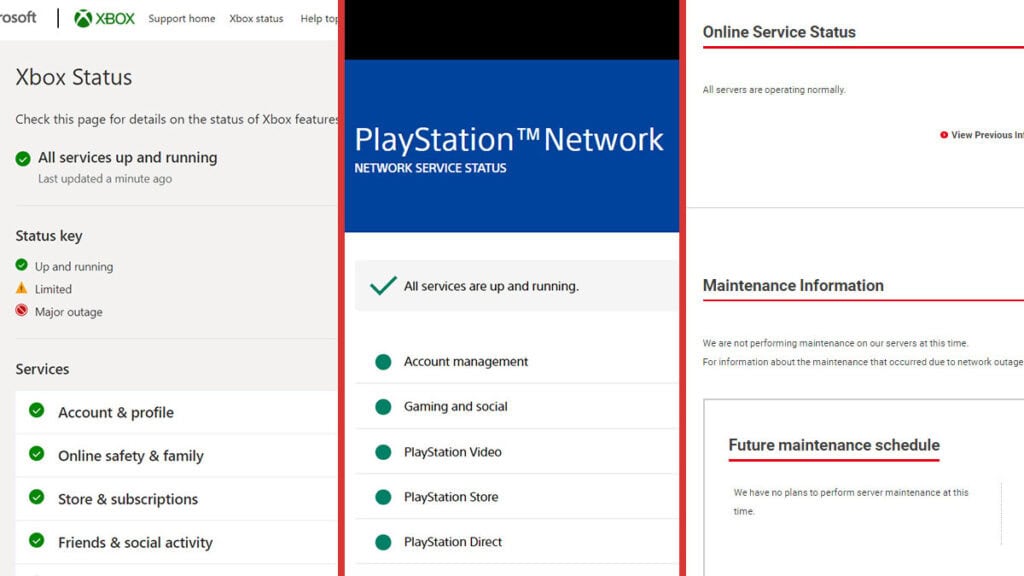Open the Support home menu item
Image resolution: width=1024 pixels, height=576 pixels.
[x=181, y=18]
